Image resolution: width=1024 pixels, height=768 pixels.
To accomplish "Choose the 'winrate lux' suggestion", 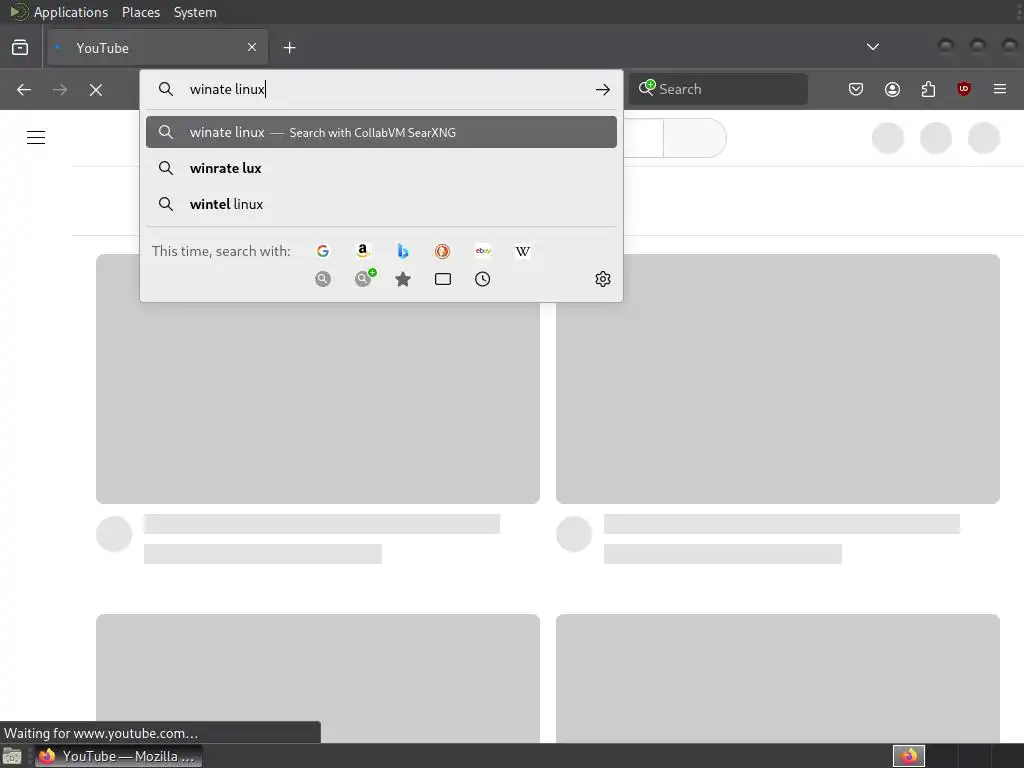I will (381, 168).
